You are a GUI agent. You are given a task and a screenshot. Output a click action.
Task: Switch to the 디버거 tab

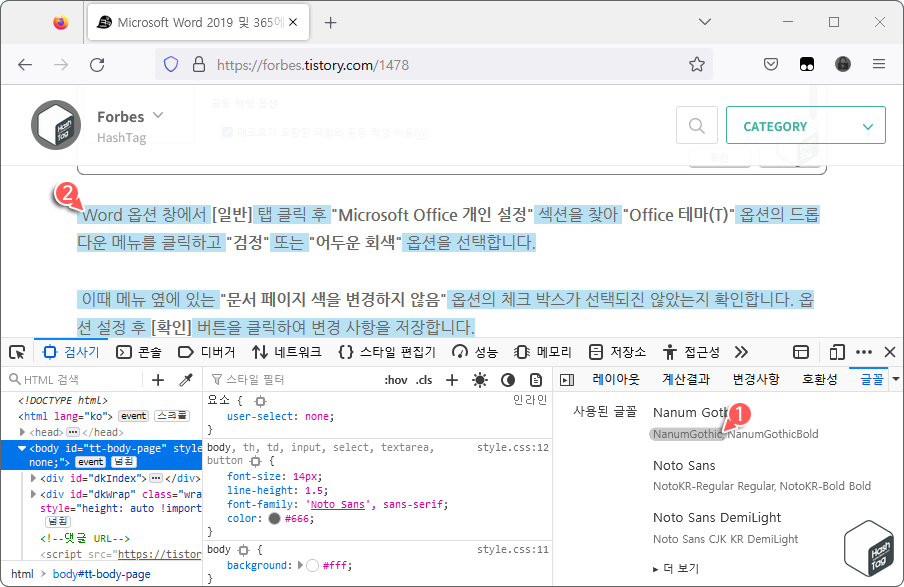[x=206, y=352]
